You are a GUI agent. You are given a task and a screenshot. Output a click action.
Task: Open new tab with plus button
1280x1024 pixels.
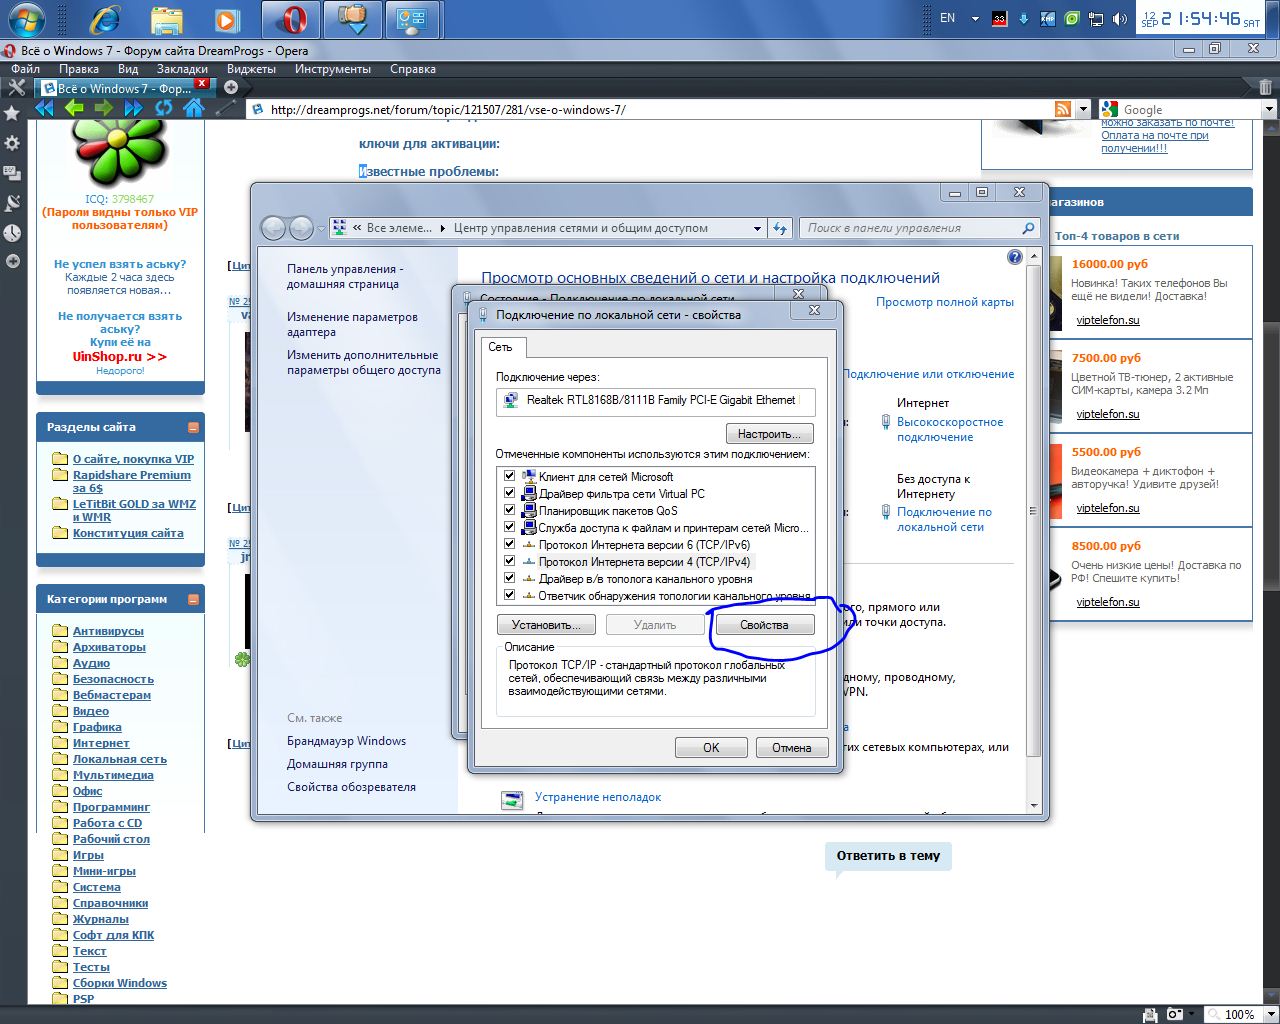pyautogui.click(x=231, y=87)
